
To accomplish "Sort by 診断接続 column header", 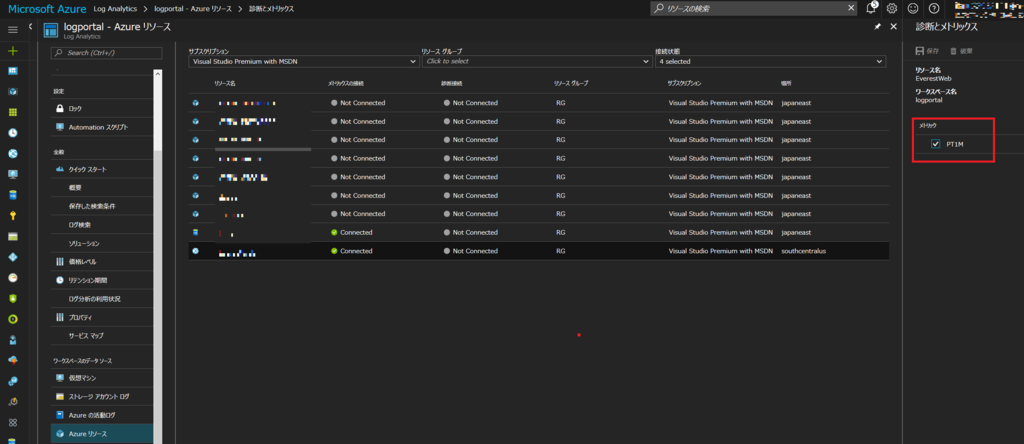I will click(451, 84).
